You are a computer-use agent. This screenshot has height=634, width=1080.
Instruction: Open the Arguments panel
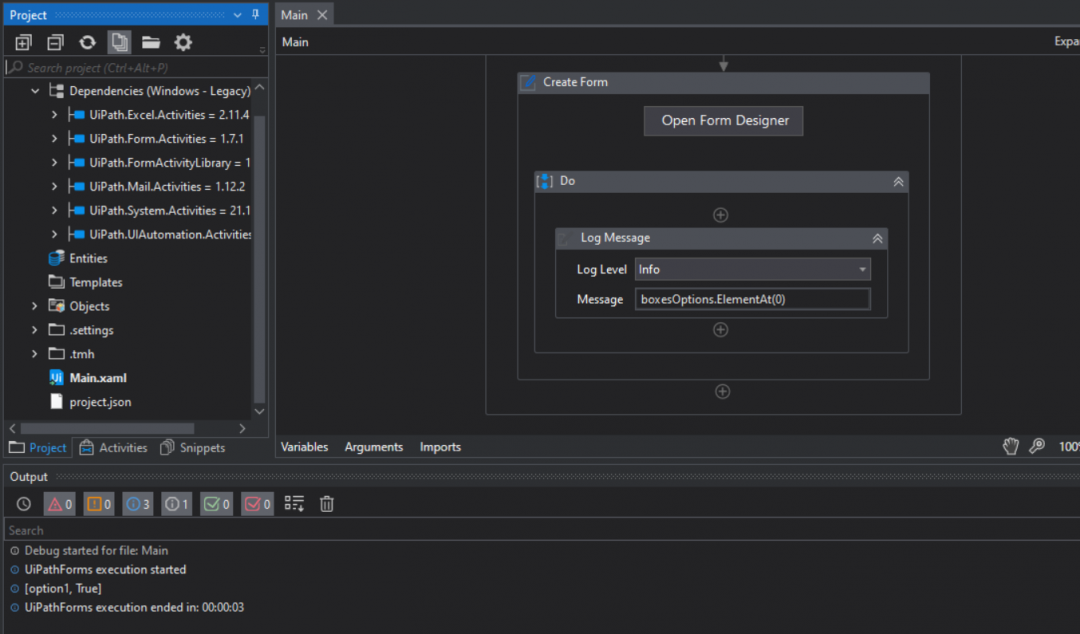click(x=373, y=447)
